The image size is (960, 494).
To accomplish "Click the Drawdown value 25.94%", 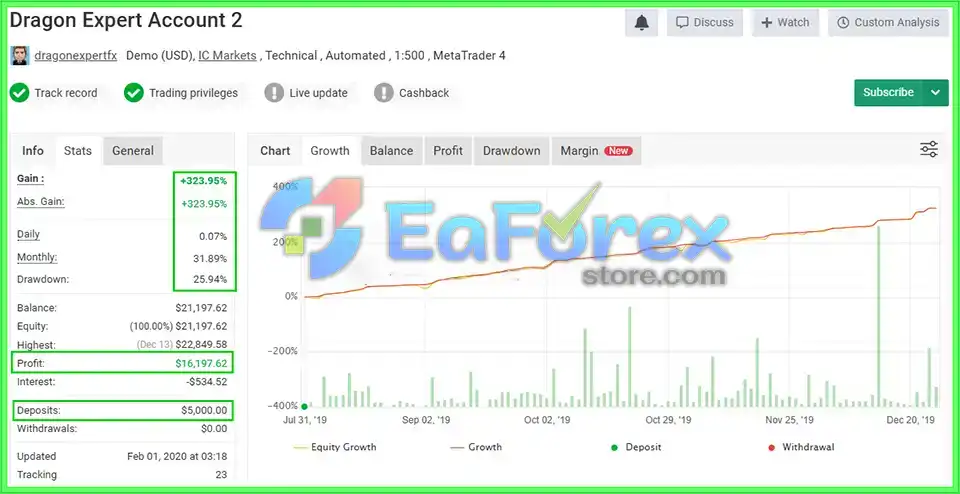I will 212,280.
